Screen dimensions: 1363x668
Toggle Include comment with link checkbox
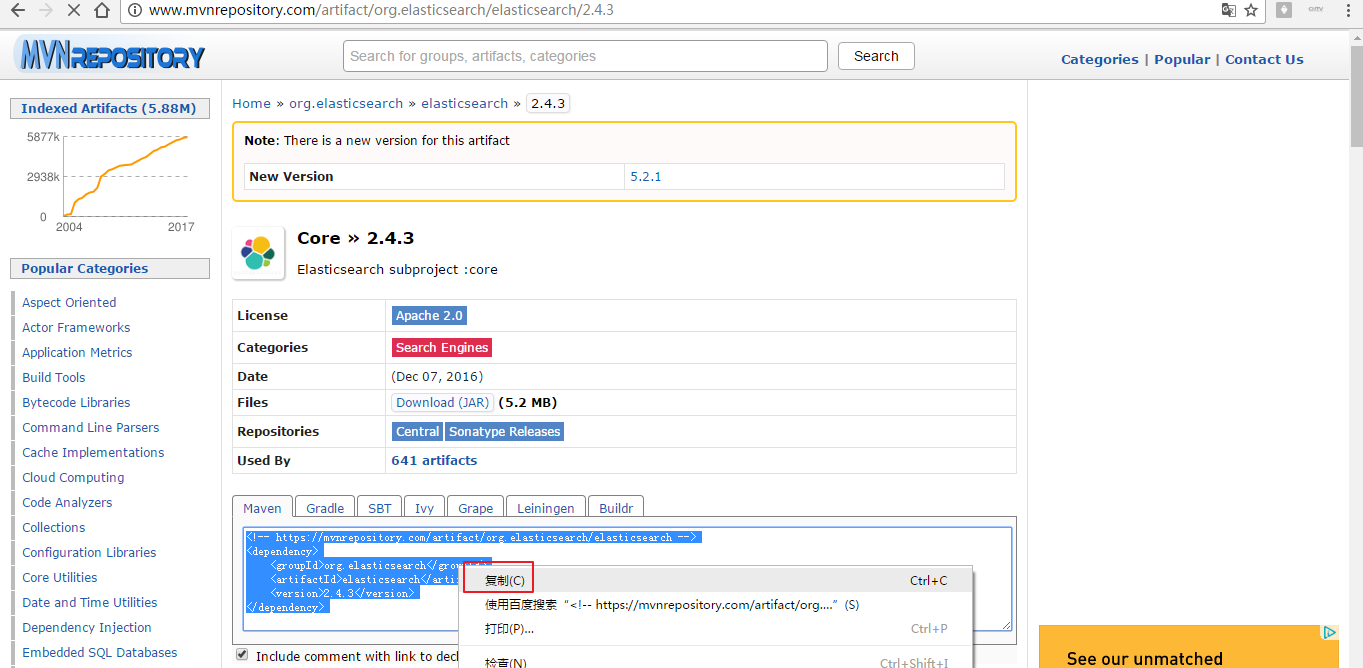coord(242,655)
